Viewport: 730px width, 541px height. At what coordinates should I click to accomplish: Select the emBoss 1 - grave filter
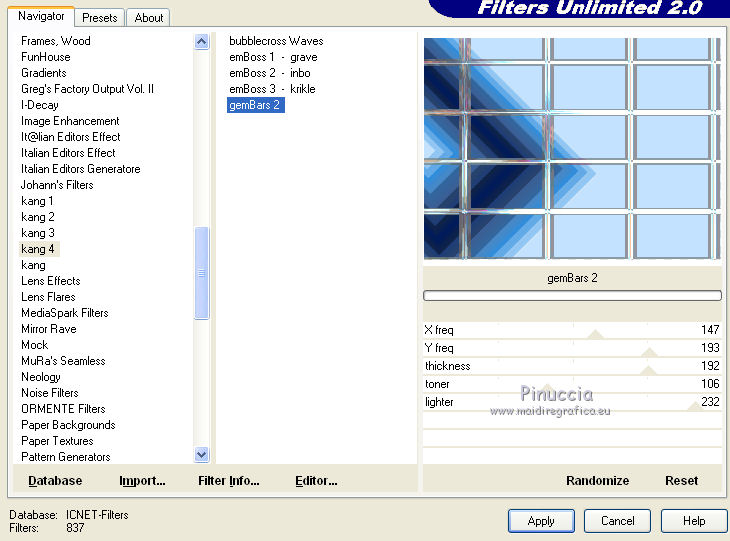273,57
